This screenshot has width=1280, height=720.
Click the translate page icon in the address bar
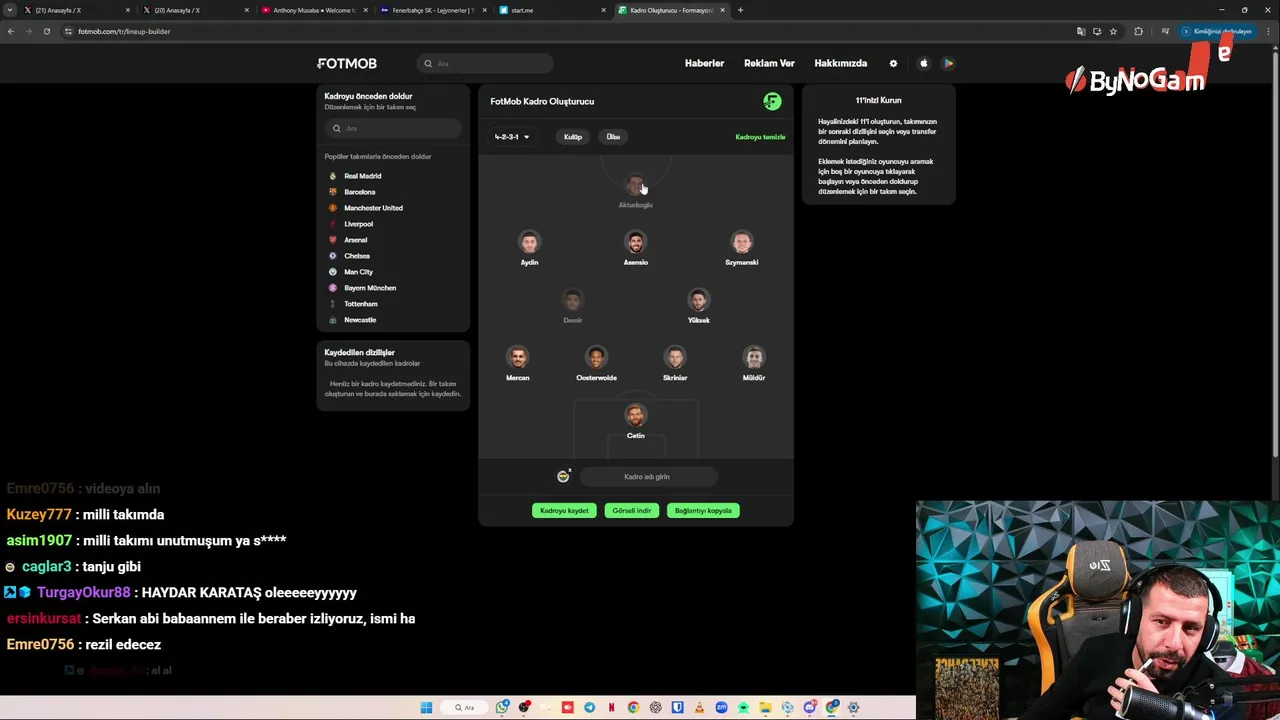[x=1080, y=31]
